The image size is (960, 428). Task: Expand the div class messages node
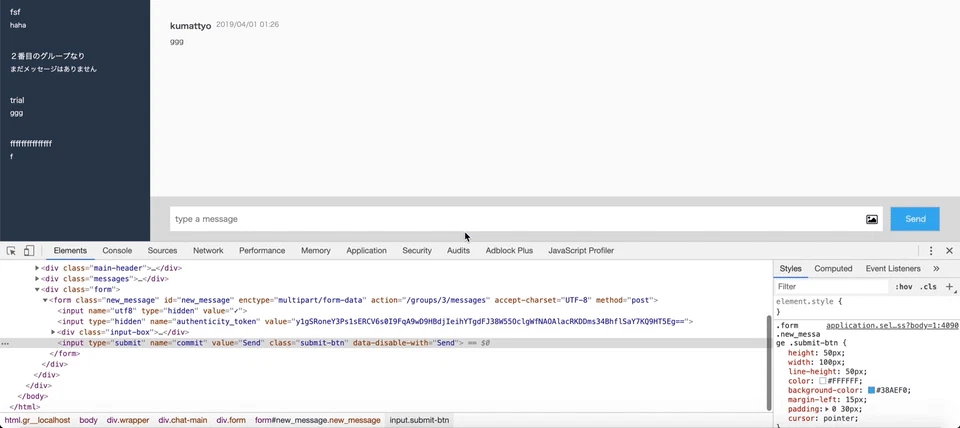coord(37,279)
